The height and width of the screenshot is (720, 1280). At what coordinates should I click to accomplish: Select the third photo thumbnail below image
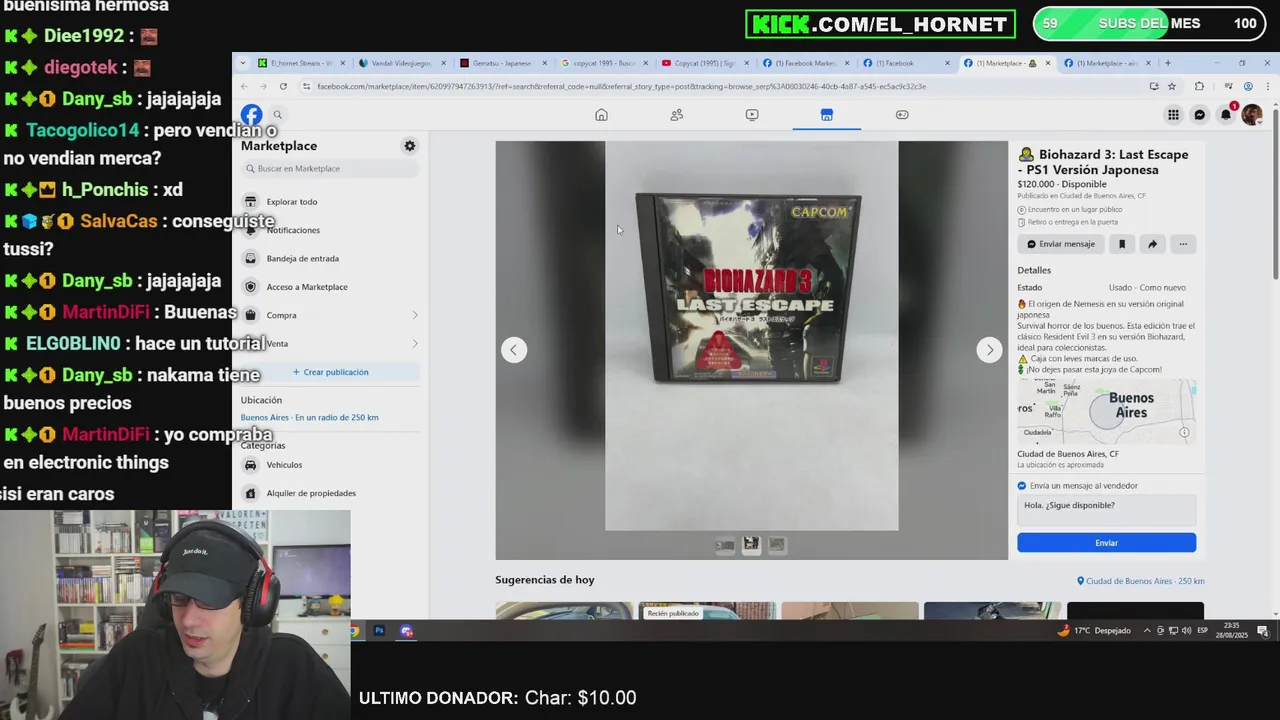pos(777,545)
